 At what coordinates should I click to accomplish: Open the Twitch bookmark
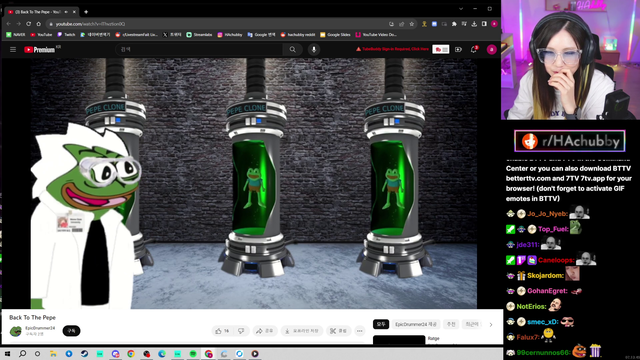pyautogui.click(x=66, y=35)
